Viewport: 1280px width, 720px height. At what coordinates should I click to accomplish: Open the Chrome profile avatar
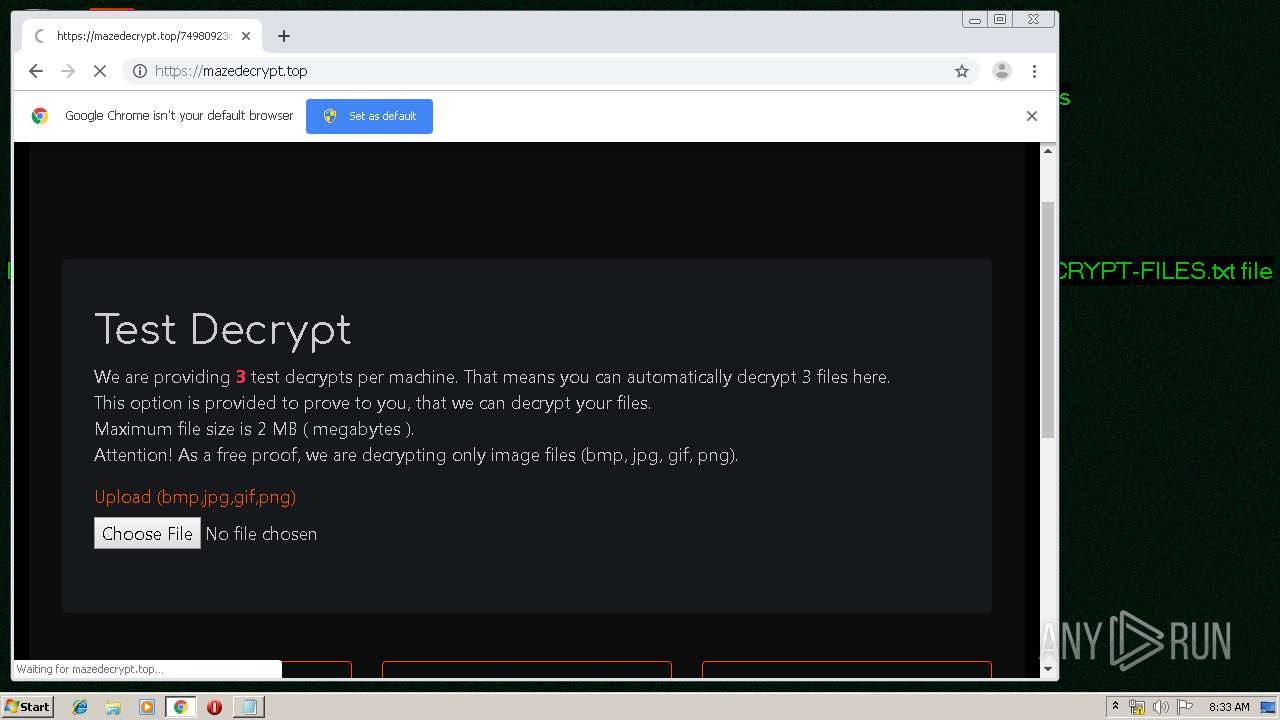(x=1002, y=71)
